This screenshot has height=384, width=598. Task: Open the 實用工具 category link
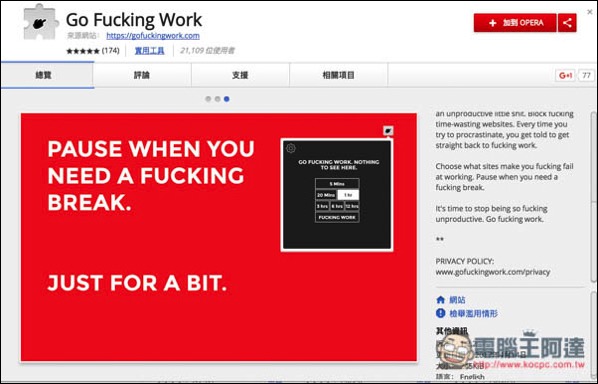[x=150, y=50]
